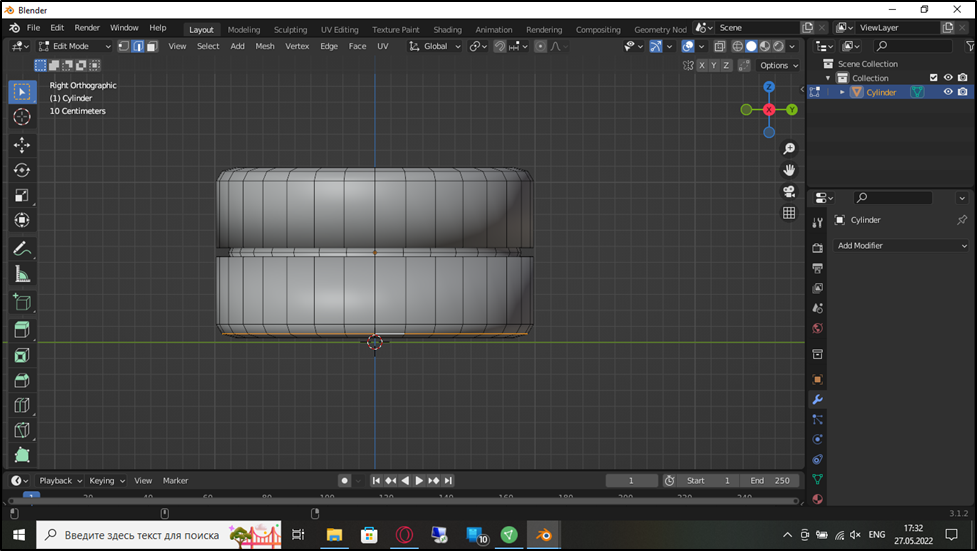Click the Options button in viewport header
This screenshot has width=977, height=551.
point(778,65)
